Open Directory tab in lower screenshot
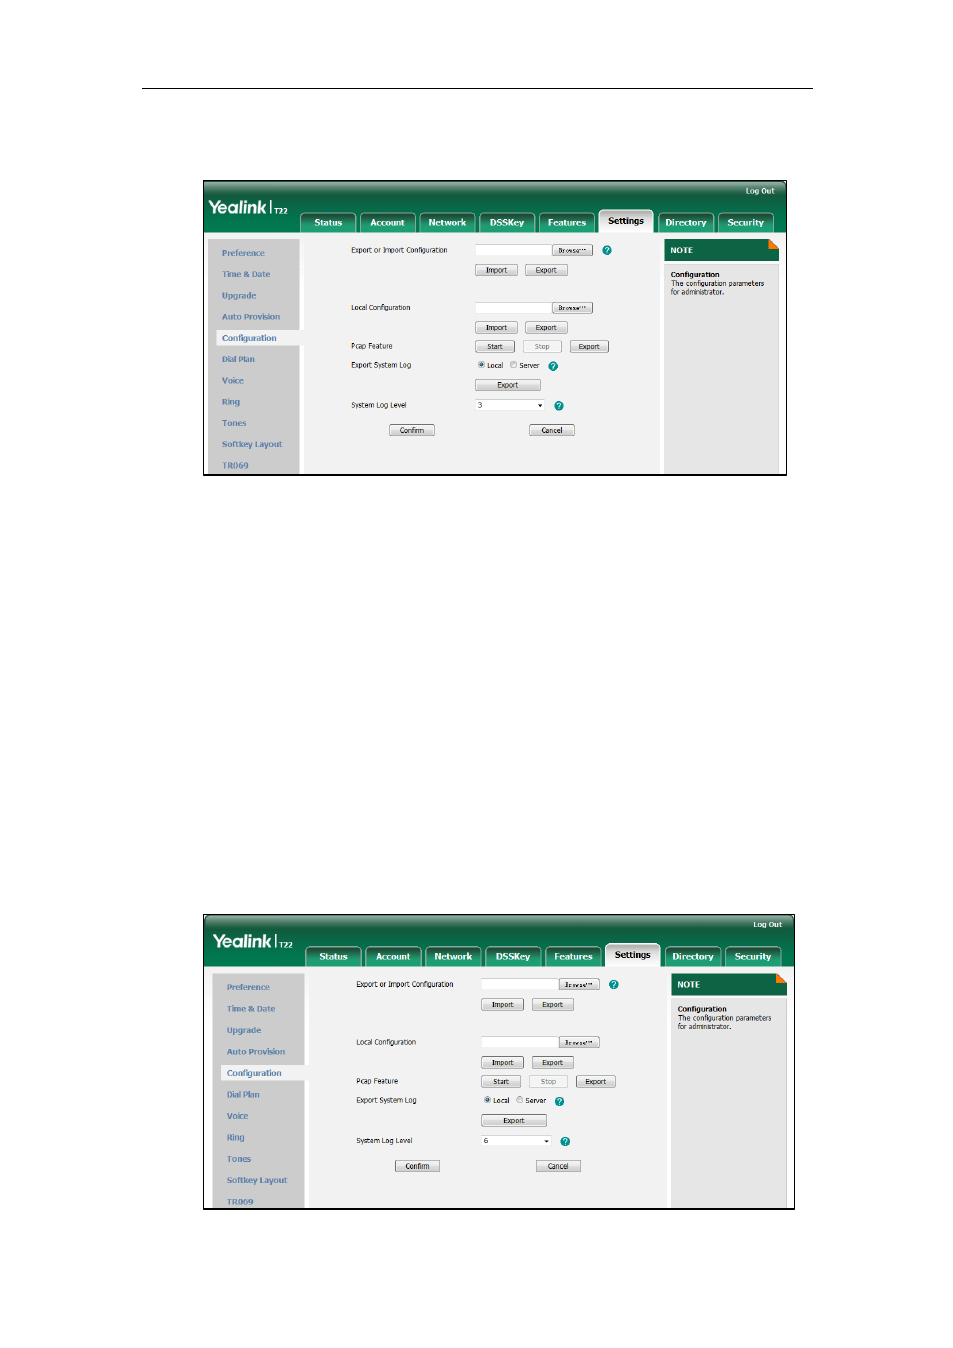The width and height of the screenshot is (953, 1348). [693, 957]
